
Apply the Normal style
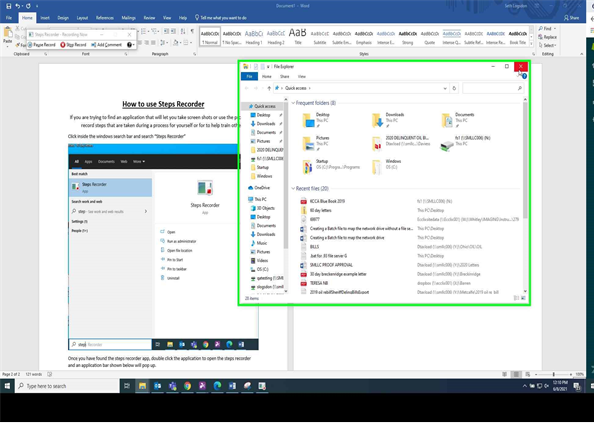(210, 37)
